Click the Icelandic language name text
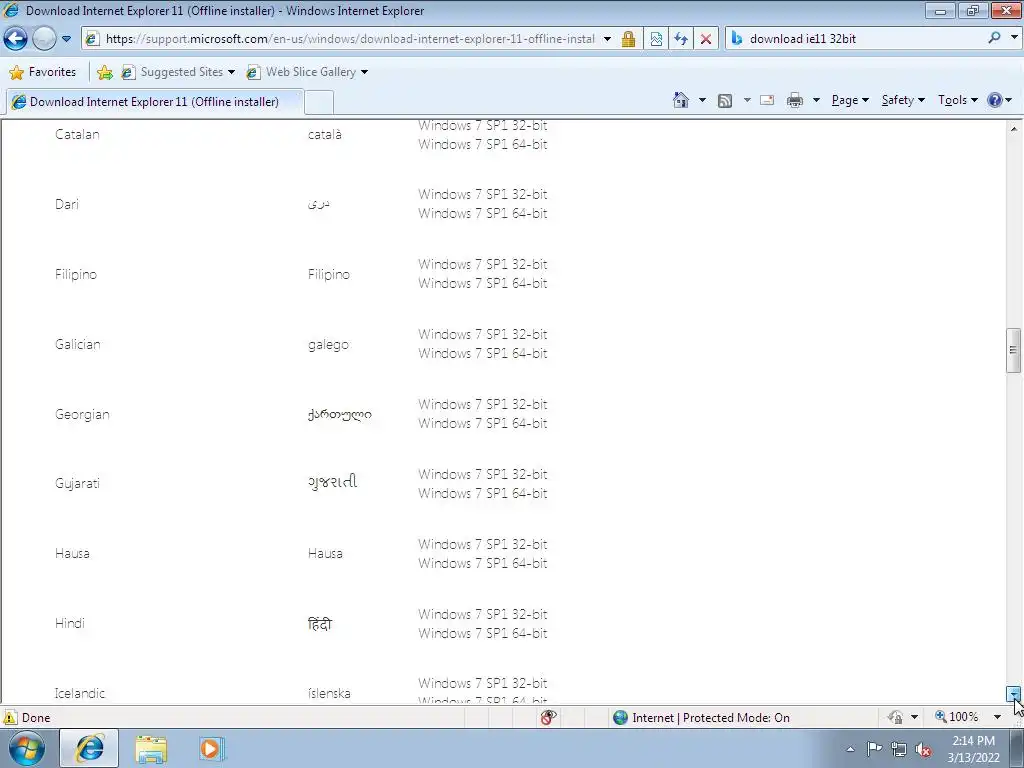 [80, 694]
